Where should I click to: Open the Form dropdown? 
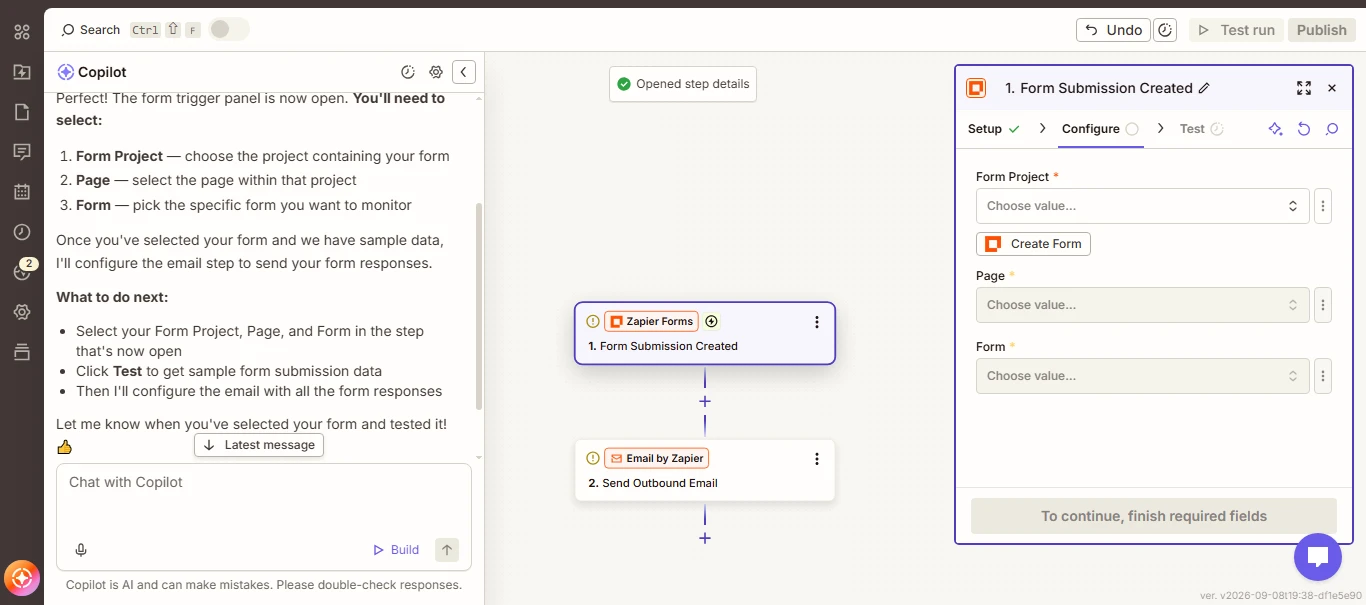tap(1142, 376)
